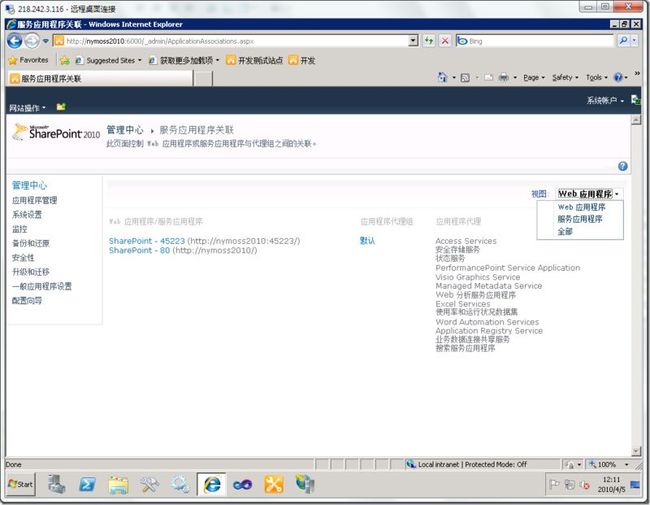Click the vertical scrollbar up arrow

635,119
